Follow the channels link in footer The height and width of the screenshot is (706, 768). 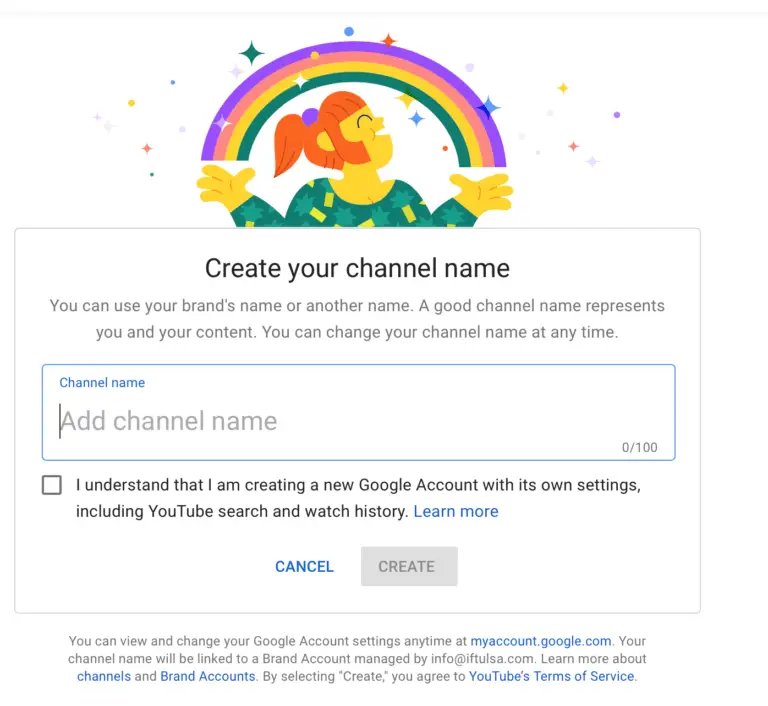104,676
